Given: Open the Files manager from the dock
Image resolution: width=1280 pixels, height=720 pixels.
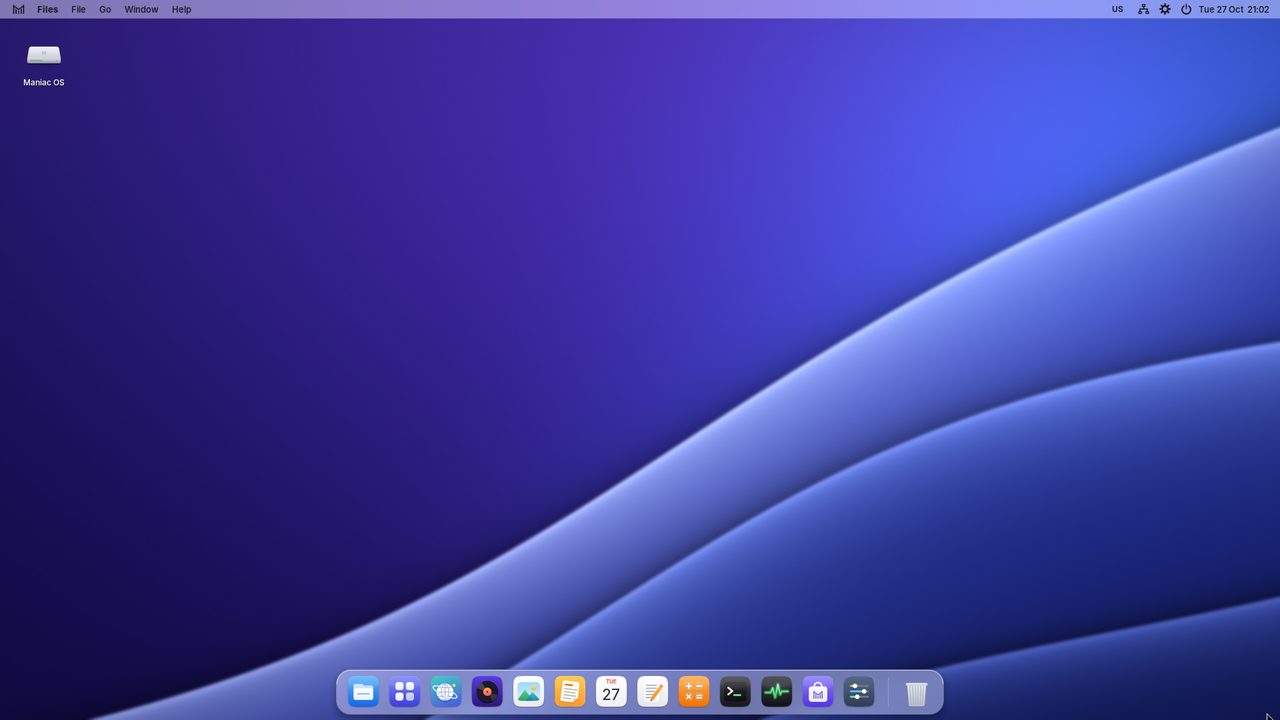Looking at the screenshot, I should (x=363, y=692).
